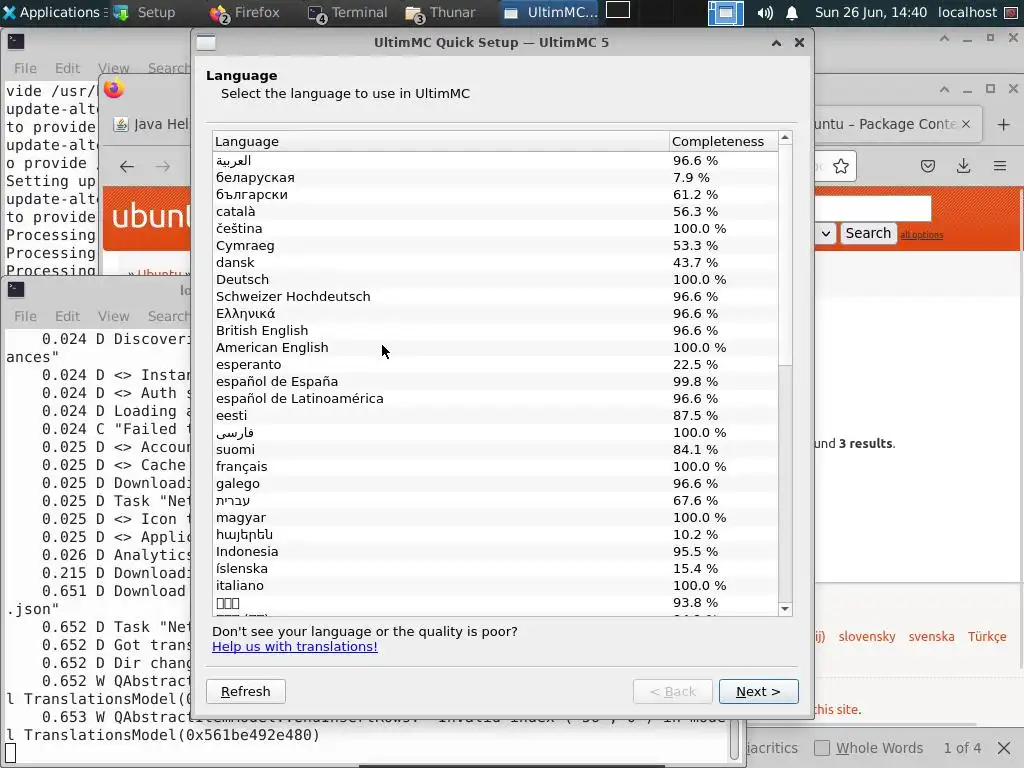This screenshot has width=1024, height=768.
Task: Click the search field on the Ubuntu packages page
Action: coord(872,209)
